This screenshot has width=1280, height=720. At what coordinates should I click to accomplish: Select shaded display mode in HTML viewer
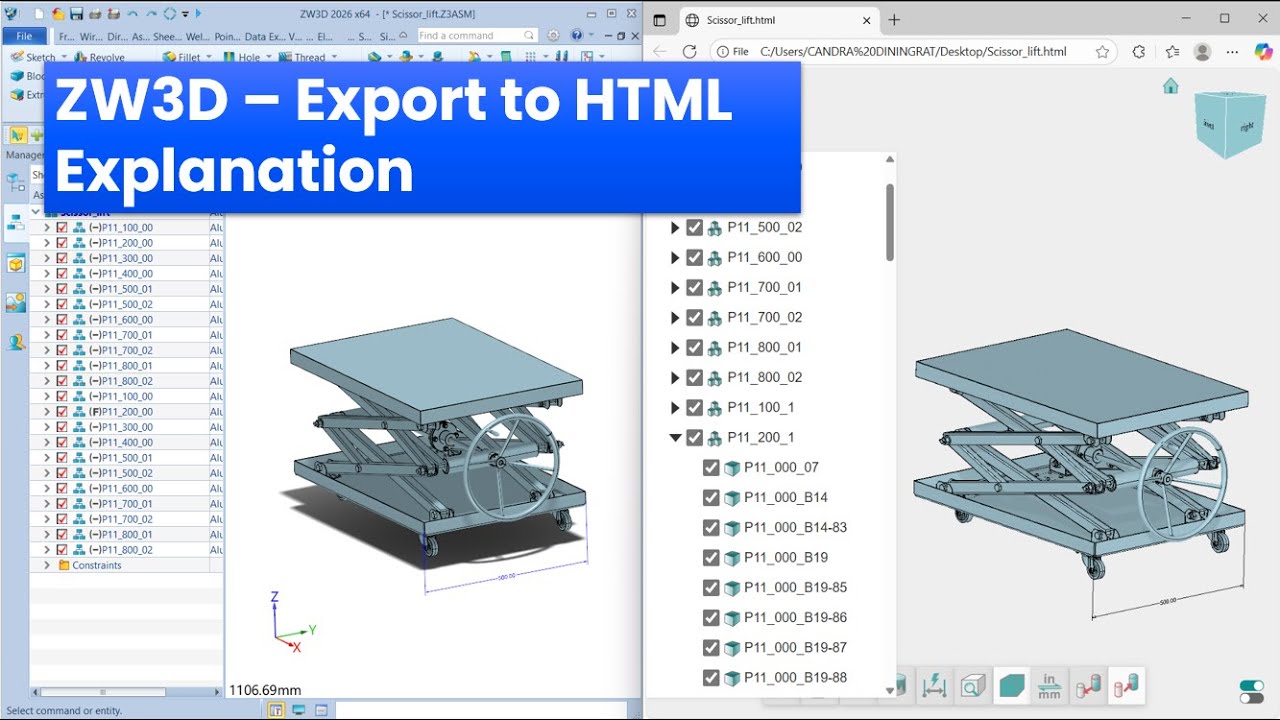pos(1012,685)
